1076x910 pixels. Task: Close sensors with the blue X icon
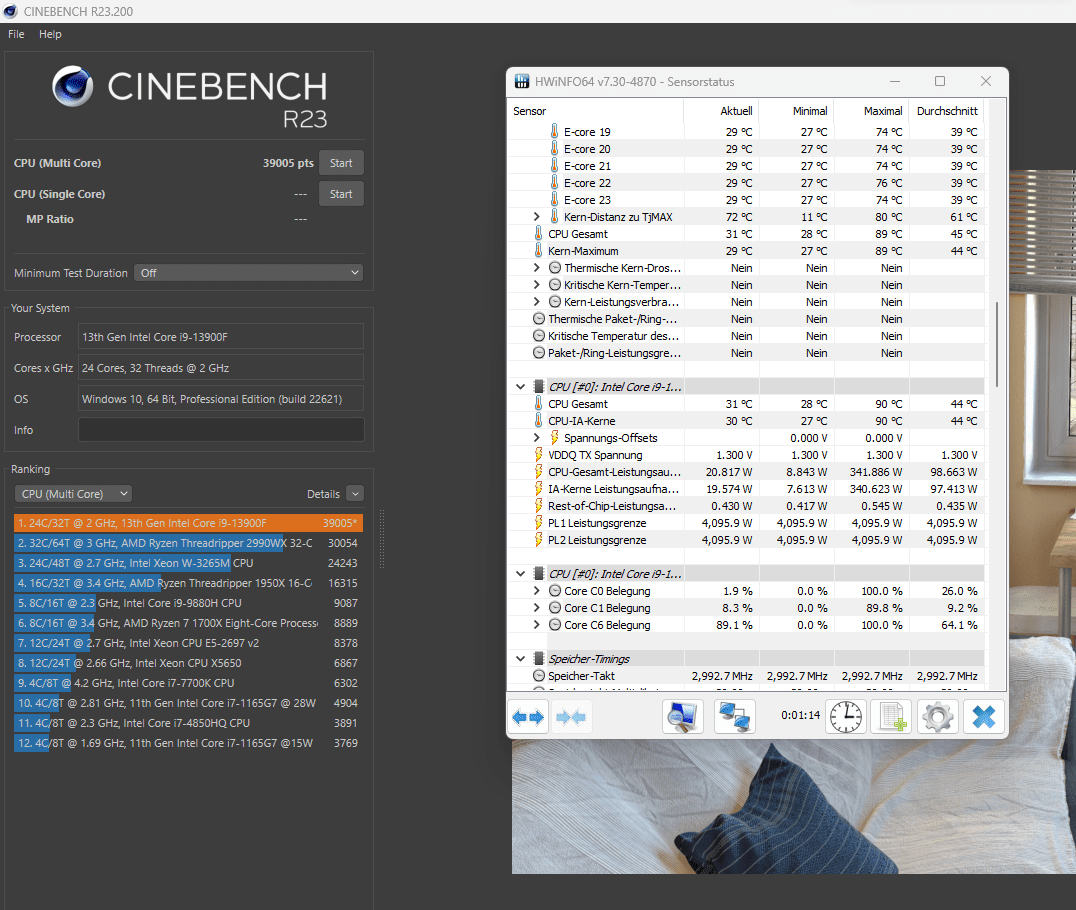tap(983, 717)
